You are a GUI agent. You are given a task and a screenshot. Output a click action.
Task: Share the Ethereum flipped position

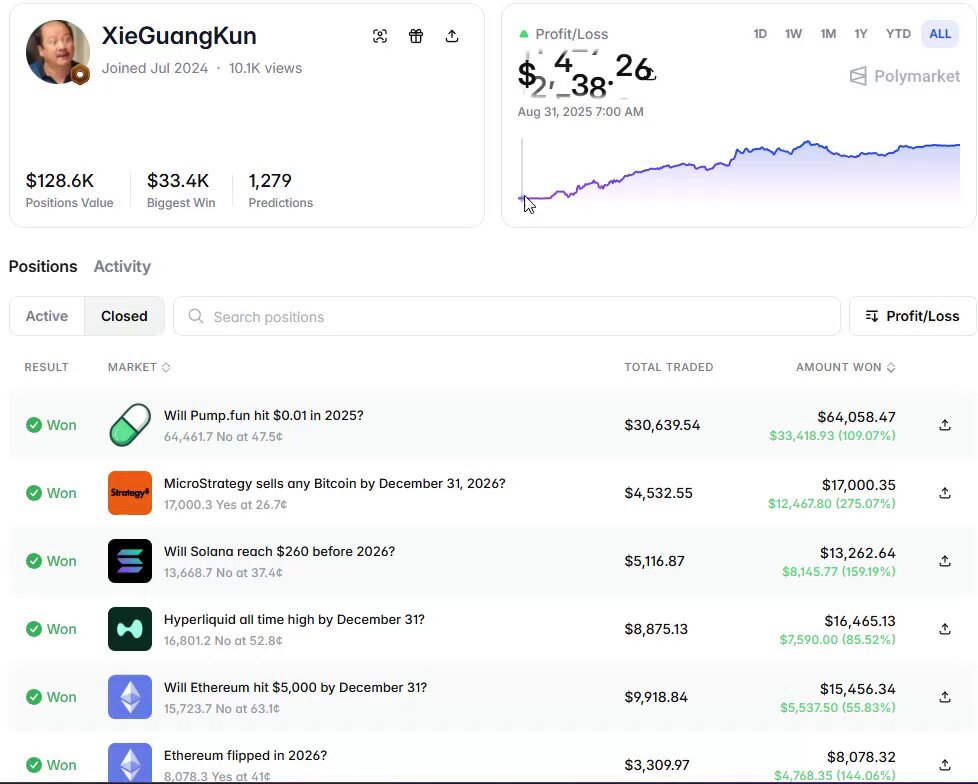click(x=945, y=765)
